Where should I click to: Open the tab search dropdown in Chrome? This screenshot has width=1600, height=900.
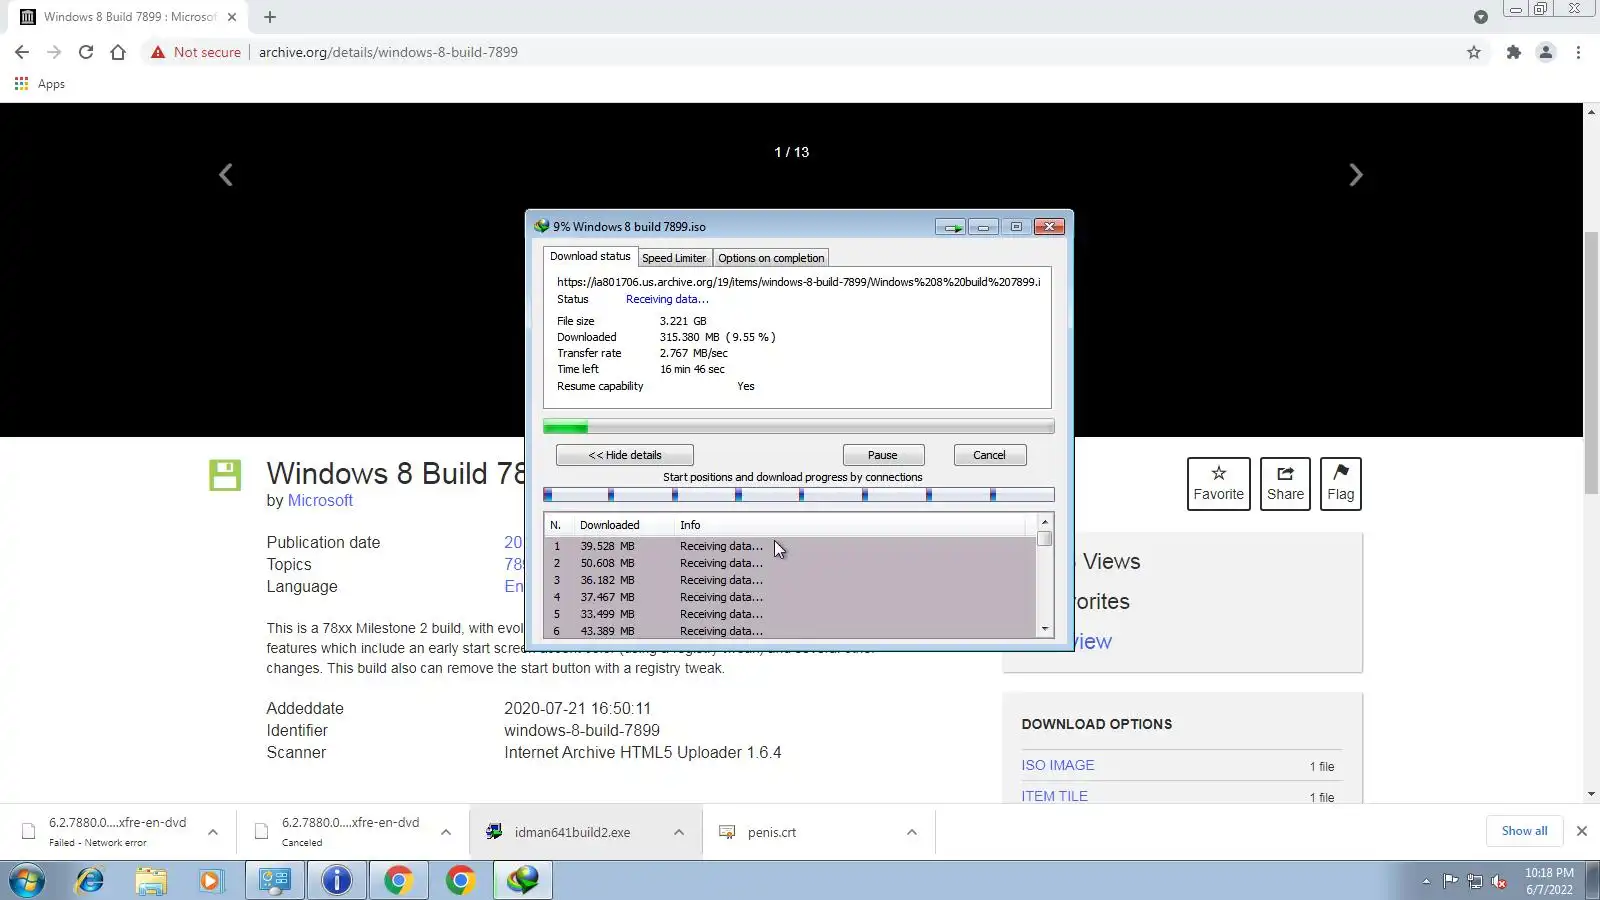(1481, 17)
